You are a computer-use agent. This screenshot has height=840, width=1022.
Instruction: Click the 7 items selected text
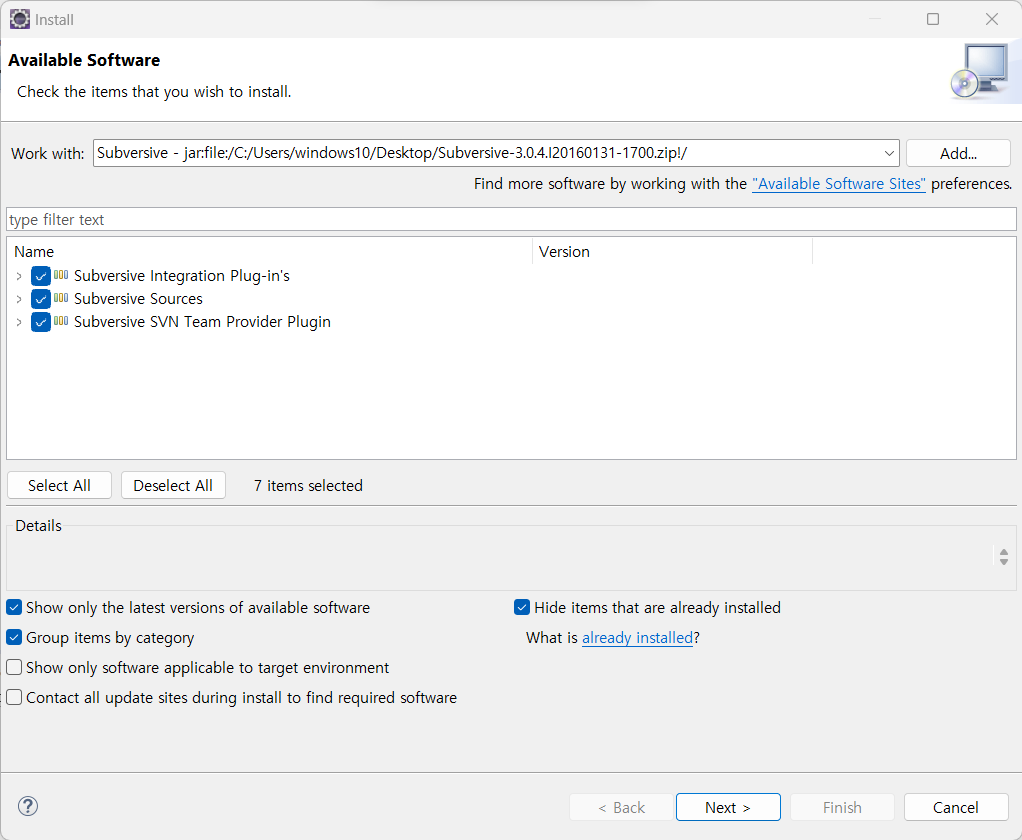tap(308, 485)
